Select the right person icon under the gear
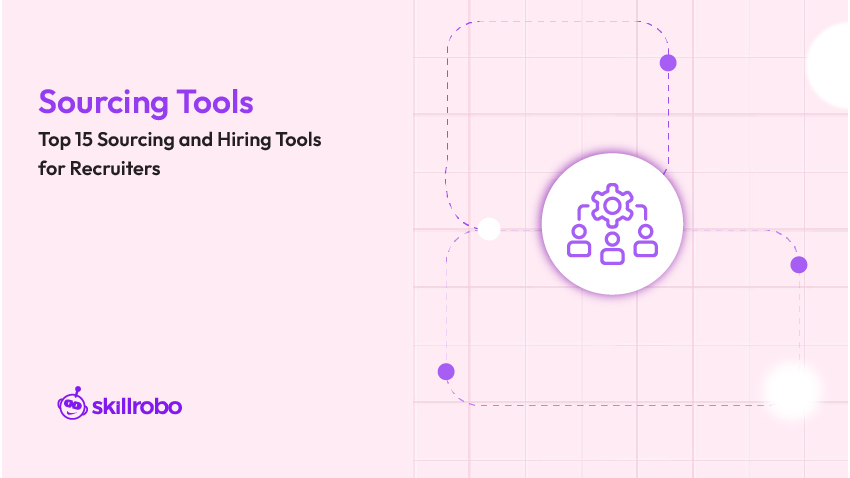Viewport: 850px width, 478px height. tap(646, 241)
